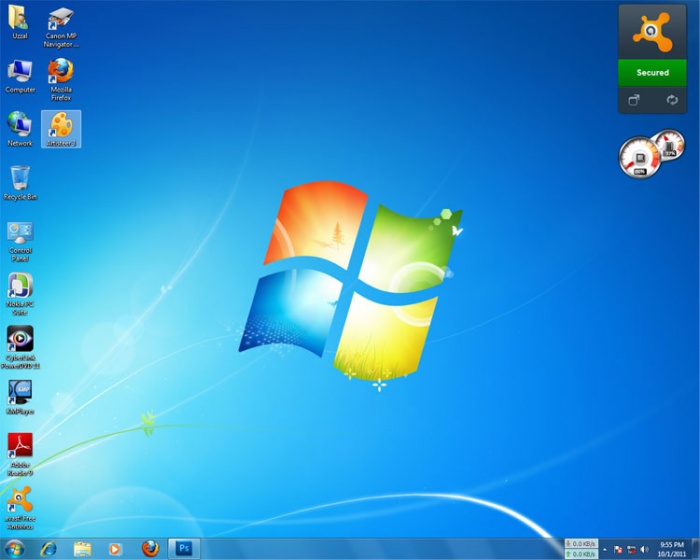The image size is (700, 560).
Task: Open the Windows Start menu orb
Action: 14,548
